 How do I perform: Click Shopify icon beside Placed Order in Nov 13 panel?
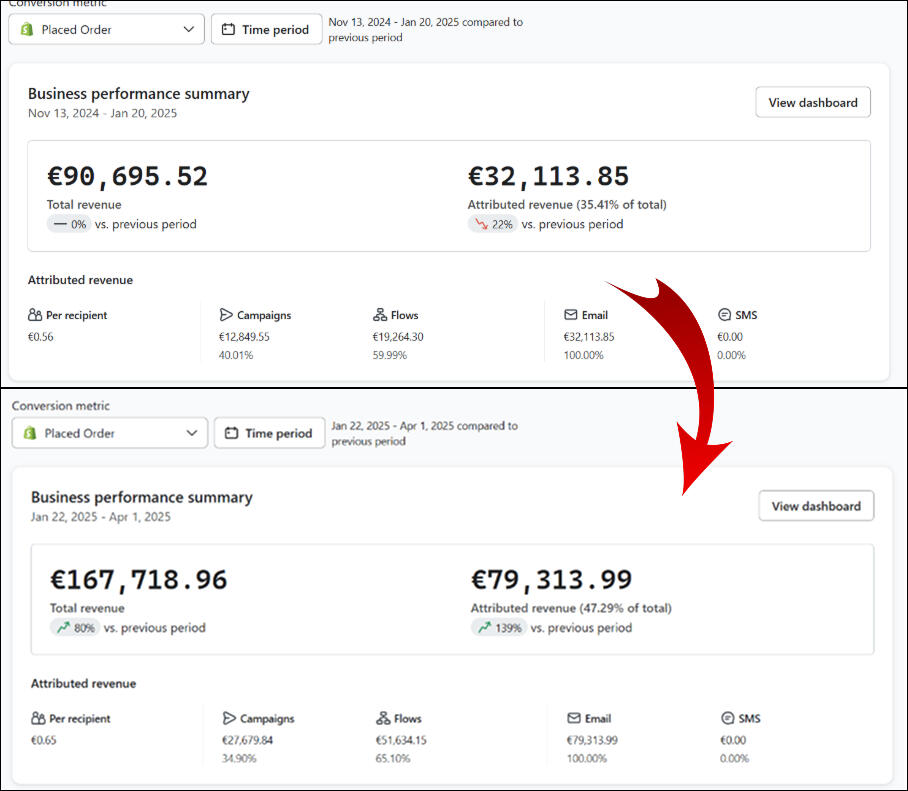pos(27,30)
